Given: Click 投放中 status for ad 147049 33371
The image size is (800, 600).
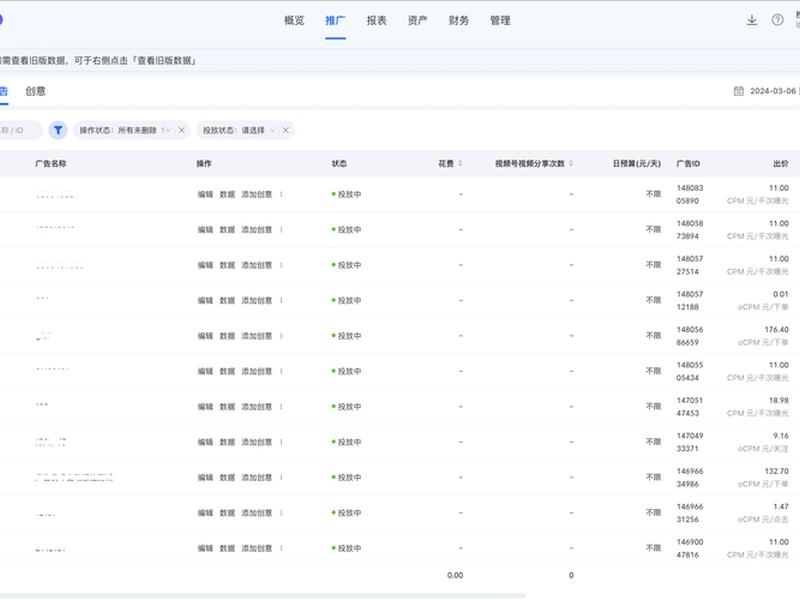Looking at the screenshot, I should [x=346, y=442].
